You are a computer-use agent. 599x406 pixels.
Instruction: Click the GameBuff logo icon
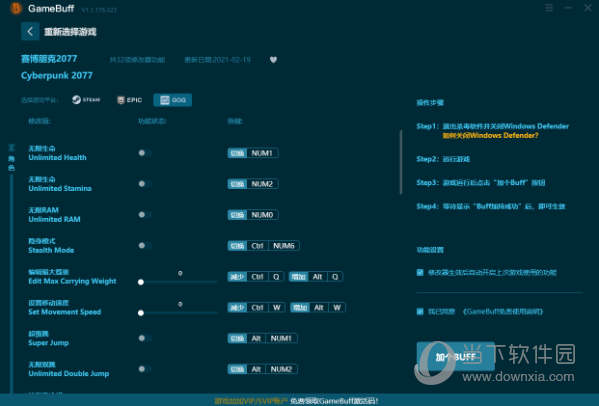coord(16,8)
